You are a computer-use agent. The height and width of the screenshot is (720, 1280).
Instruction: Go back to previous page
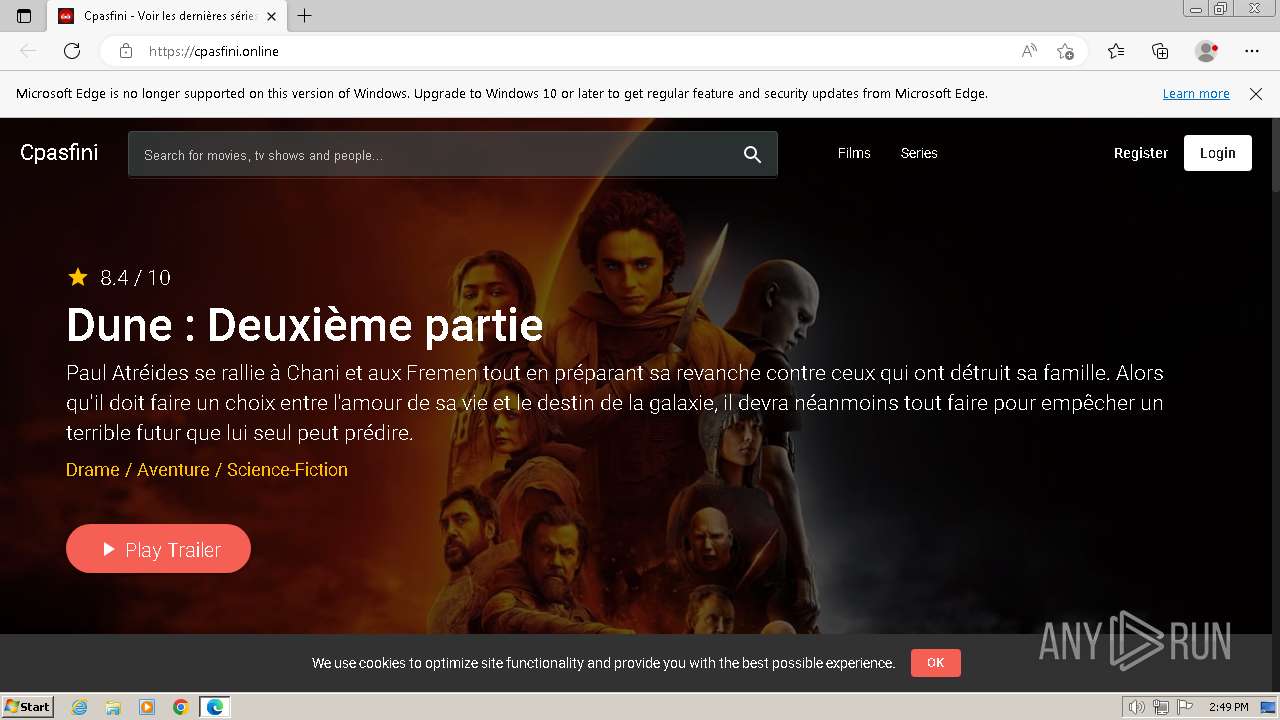tap(28, 51)
